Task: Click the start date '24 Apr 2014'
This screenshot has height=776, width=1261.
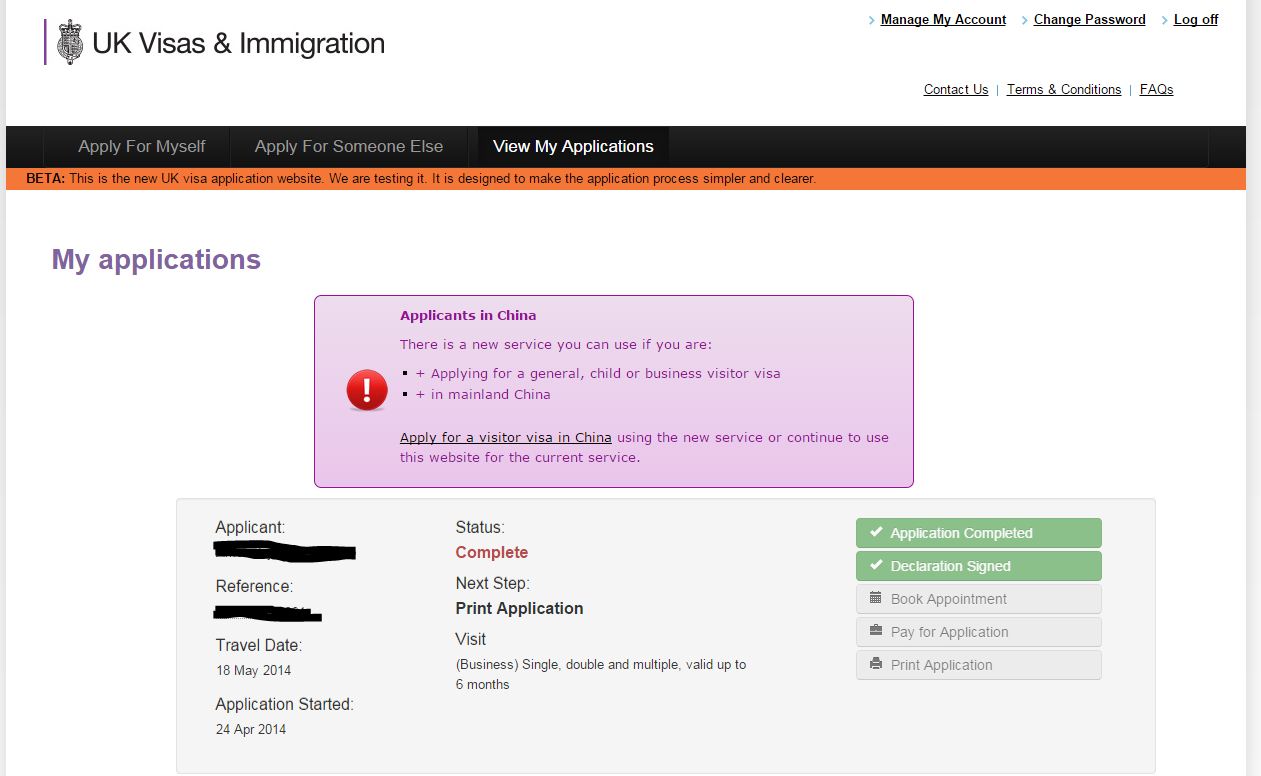Action: [x=251, y=729]
